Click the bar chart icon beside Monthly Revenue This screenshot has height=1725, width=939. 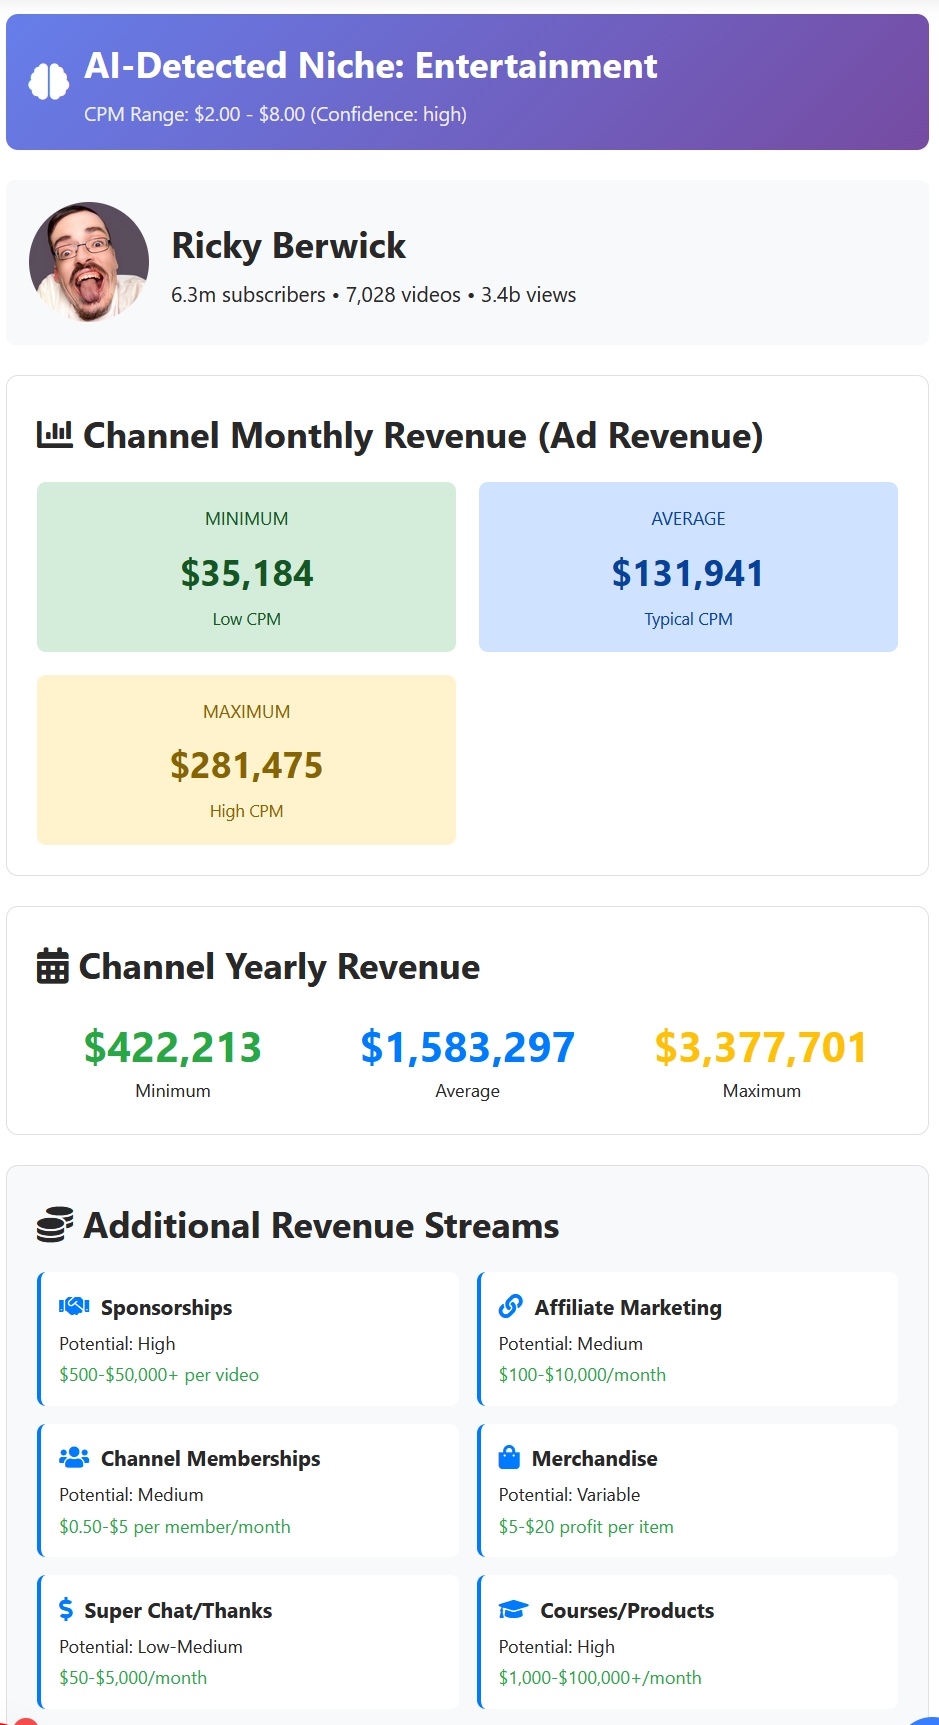tap(55, 435)
